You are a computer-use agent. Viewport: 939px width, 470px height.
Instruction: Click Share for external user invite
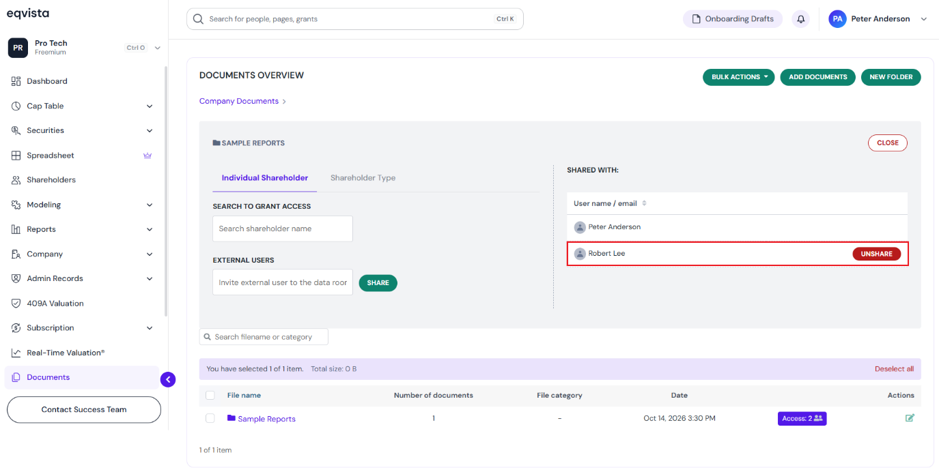tap(378, 283)
